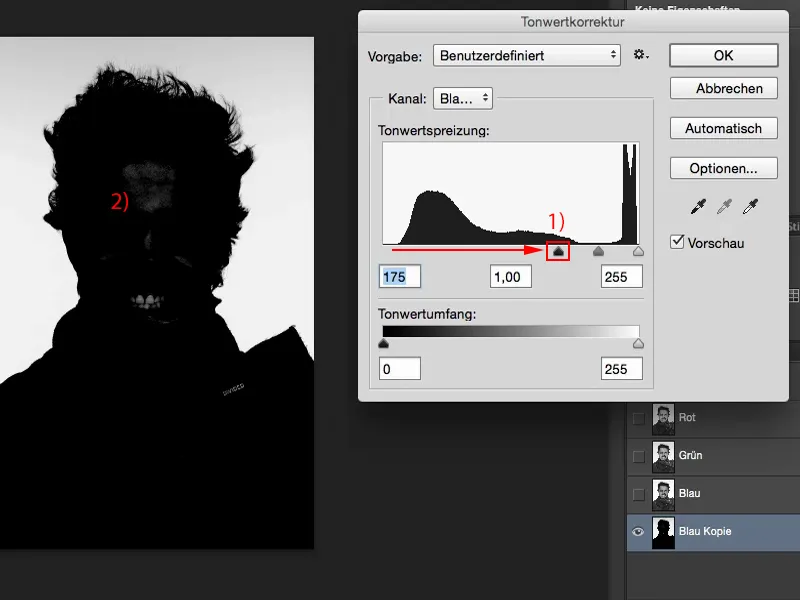Click the histogram in Tonwertspreizung

pos(511,193)
